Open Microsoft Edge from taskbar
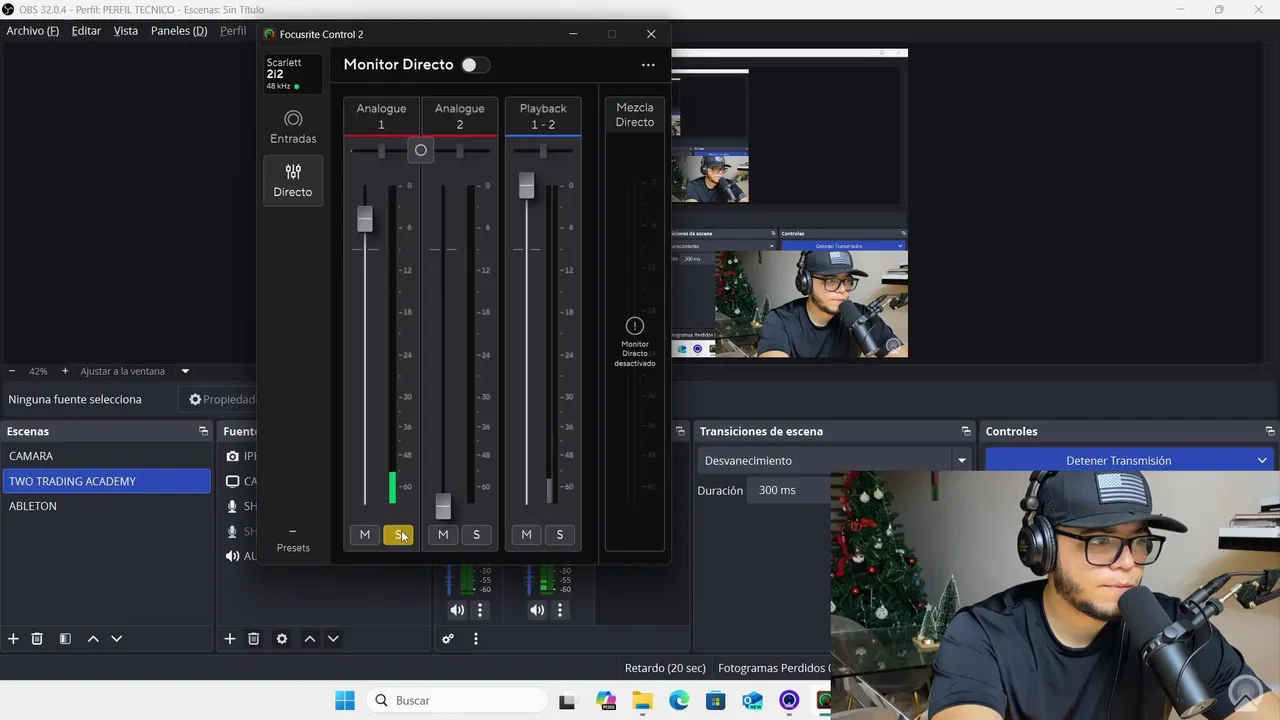 tap(679, 701)
